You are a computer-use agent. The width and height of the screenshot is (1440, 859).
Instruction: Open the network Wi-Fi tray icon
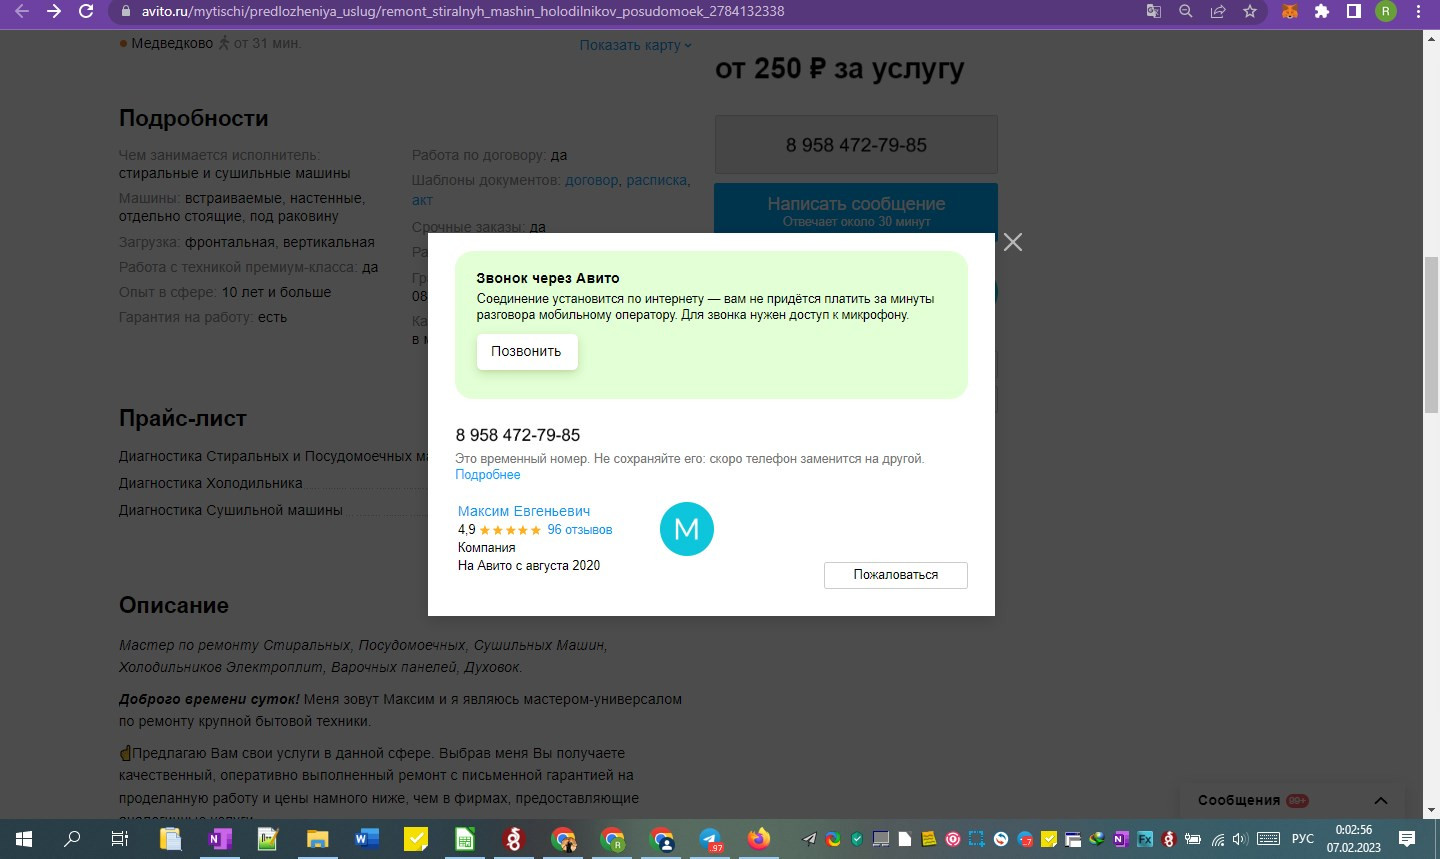coord(1218,839)
